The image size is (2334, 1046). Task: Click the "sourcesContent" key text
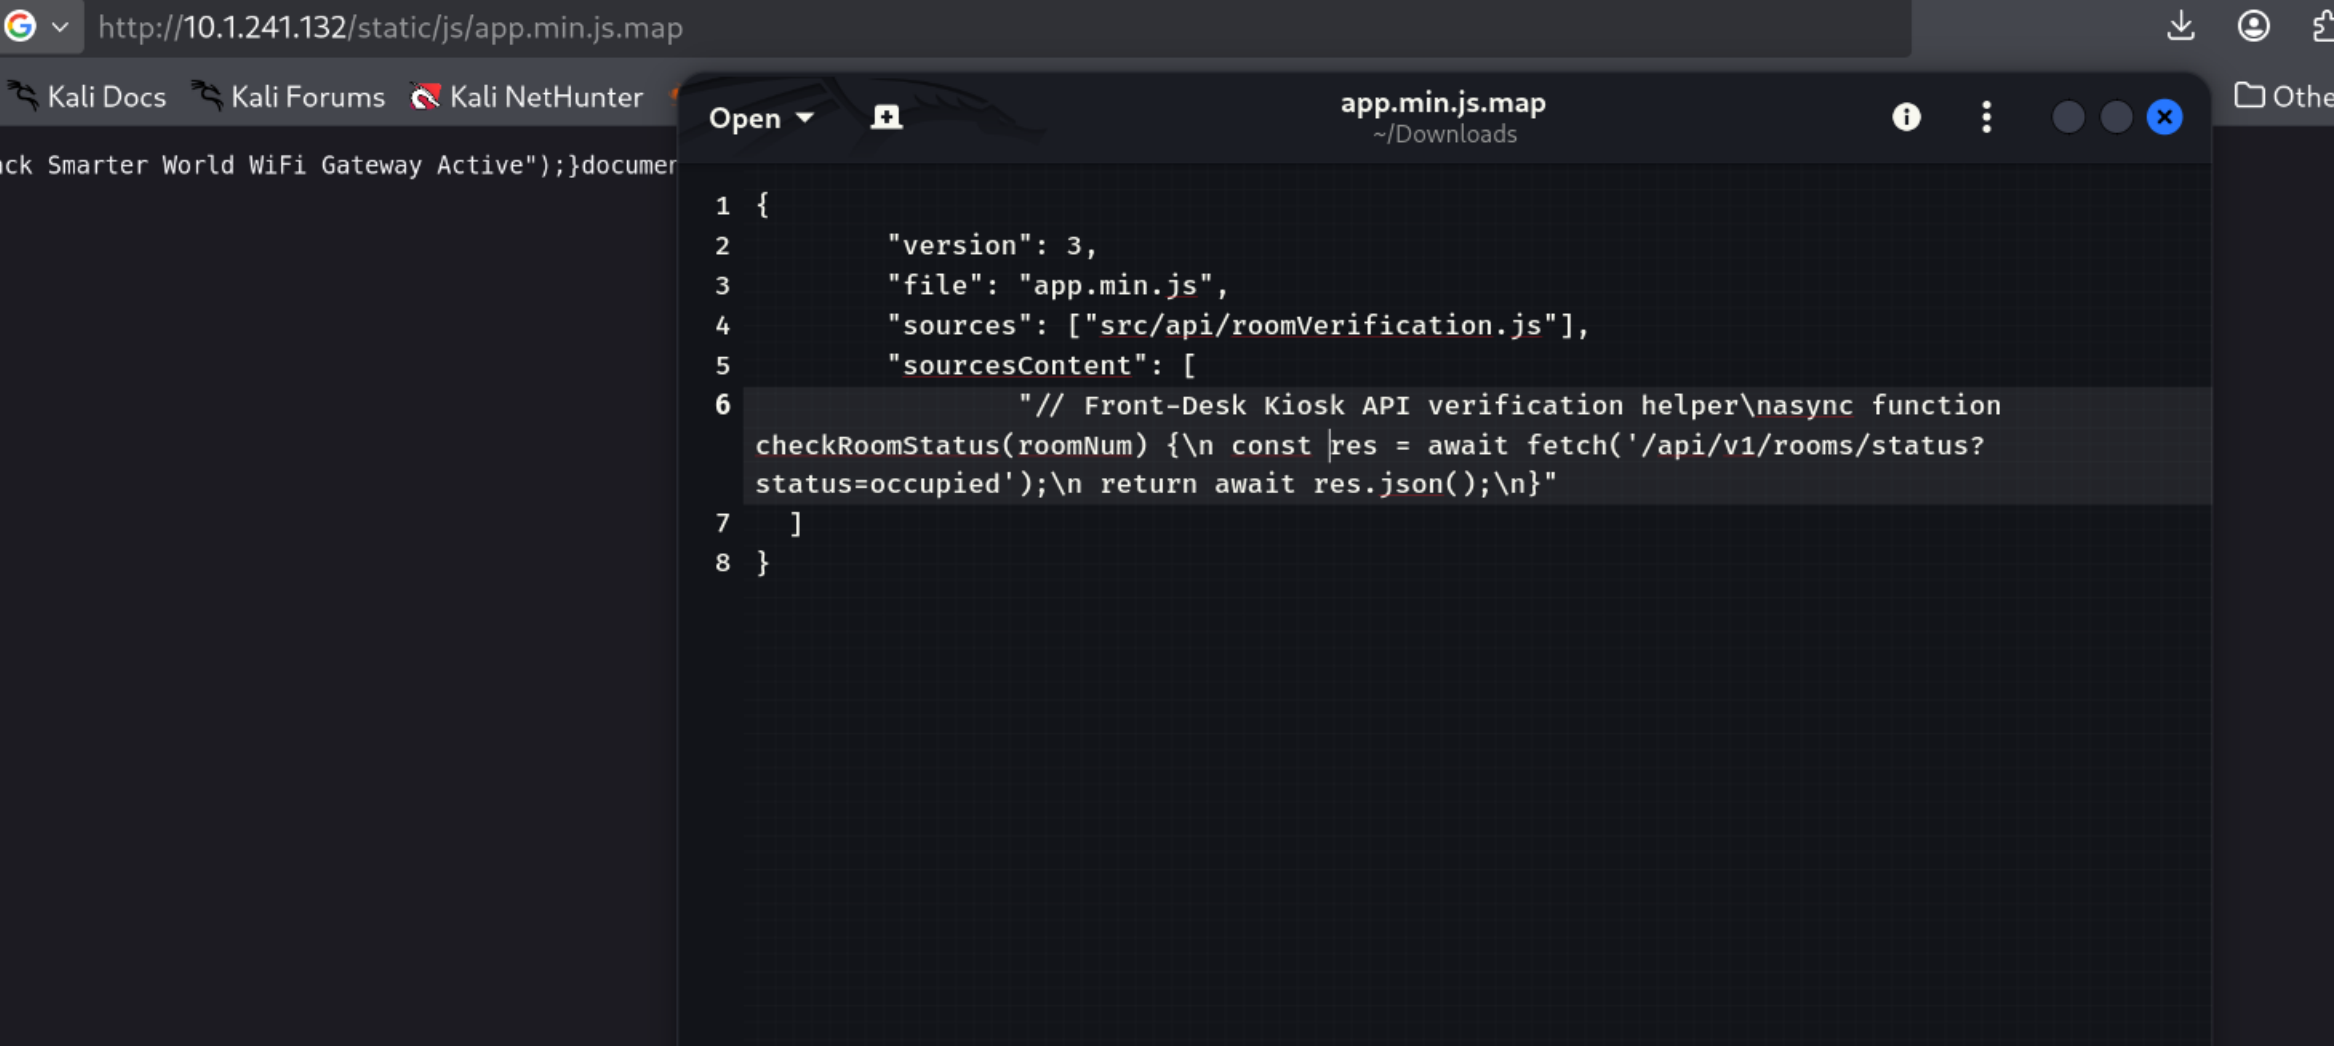[x=1017, y=366]
